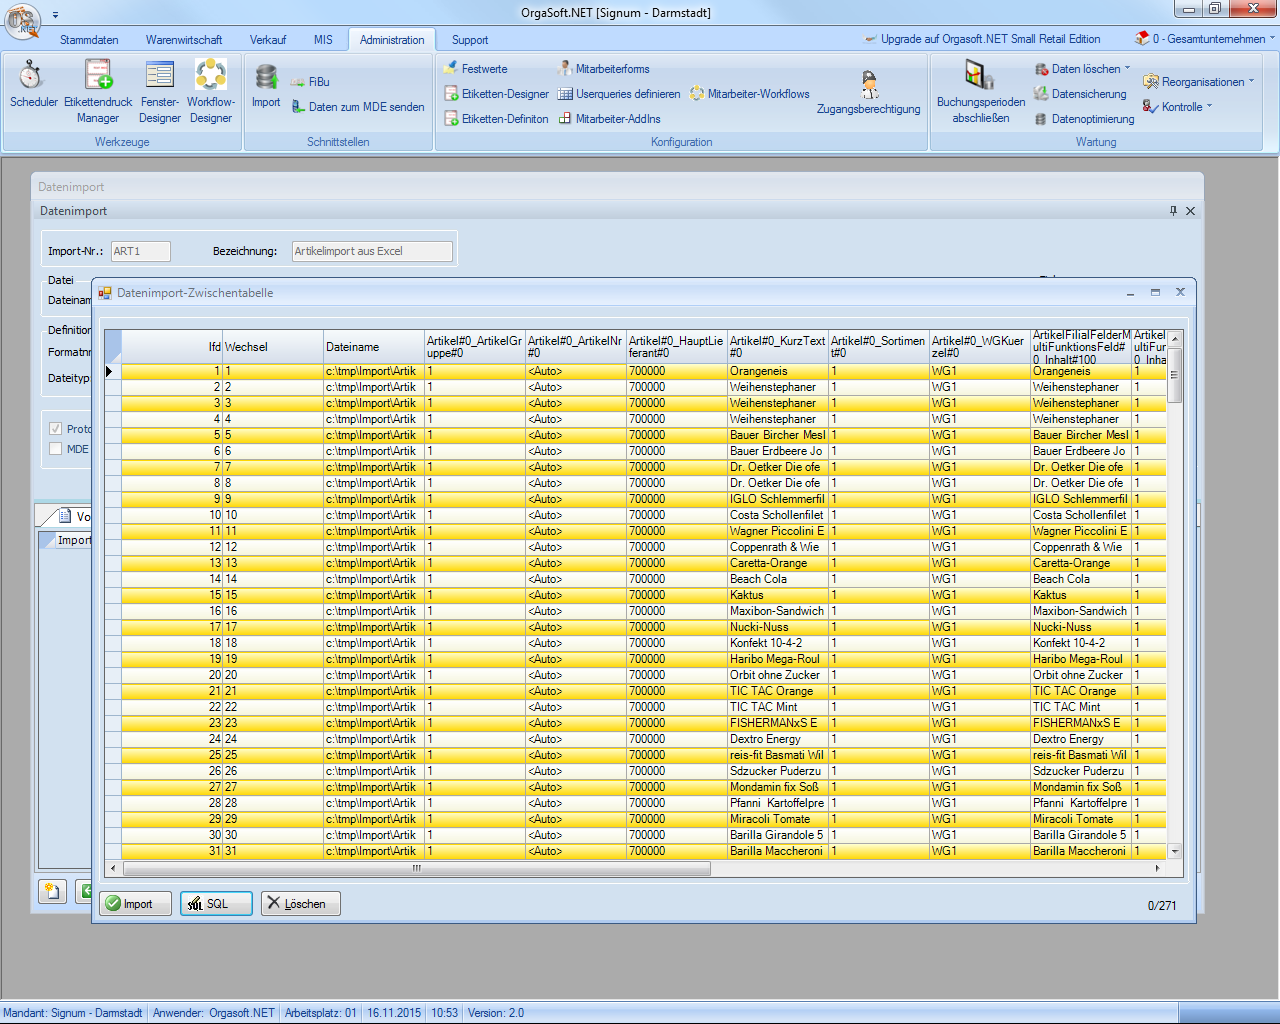Image resolution: width=1280 pixels, height=1024 pixels.
Task: Open the Stammdaten ribbon tab
Action: point(89,40)
